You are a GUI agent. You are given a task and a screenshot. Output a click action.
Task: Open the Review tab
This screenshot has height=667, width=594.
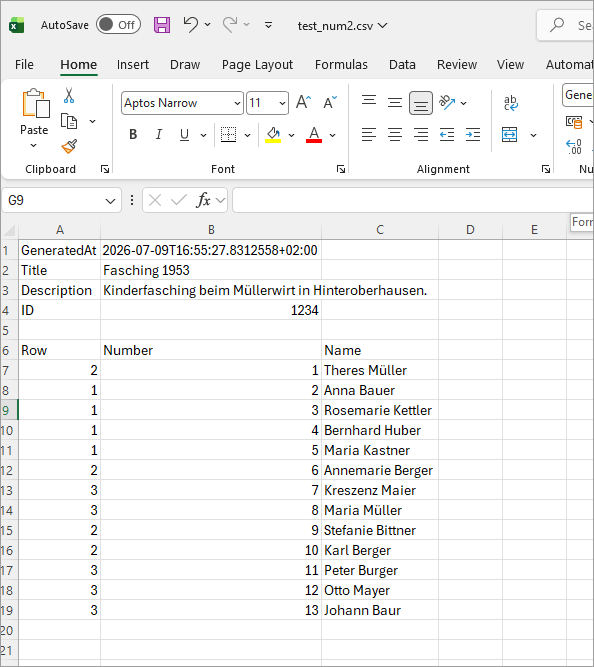point(457,65)
